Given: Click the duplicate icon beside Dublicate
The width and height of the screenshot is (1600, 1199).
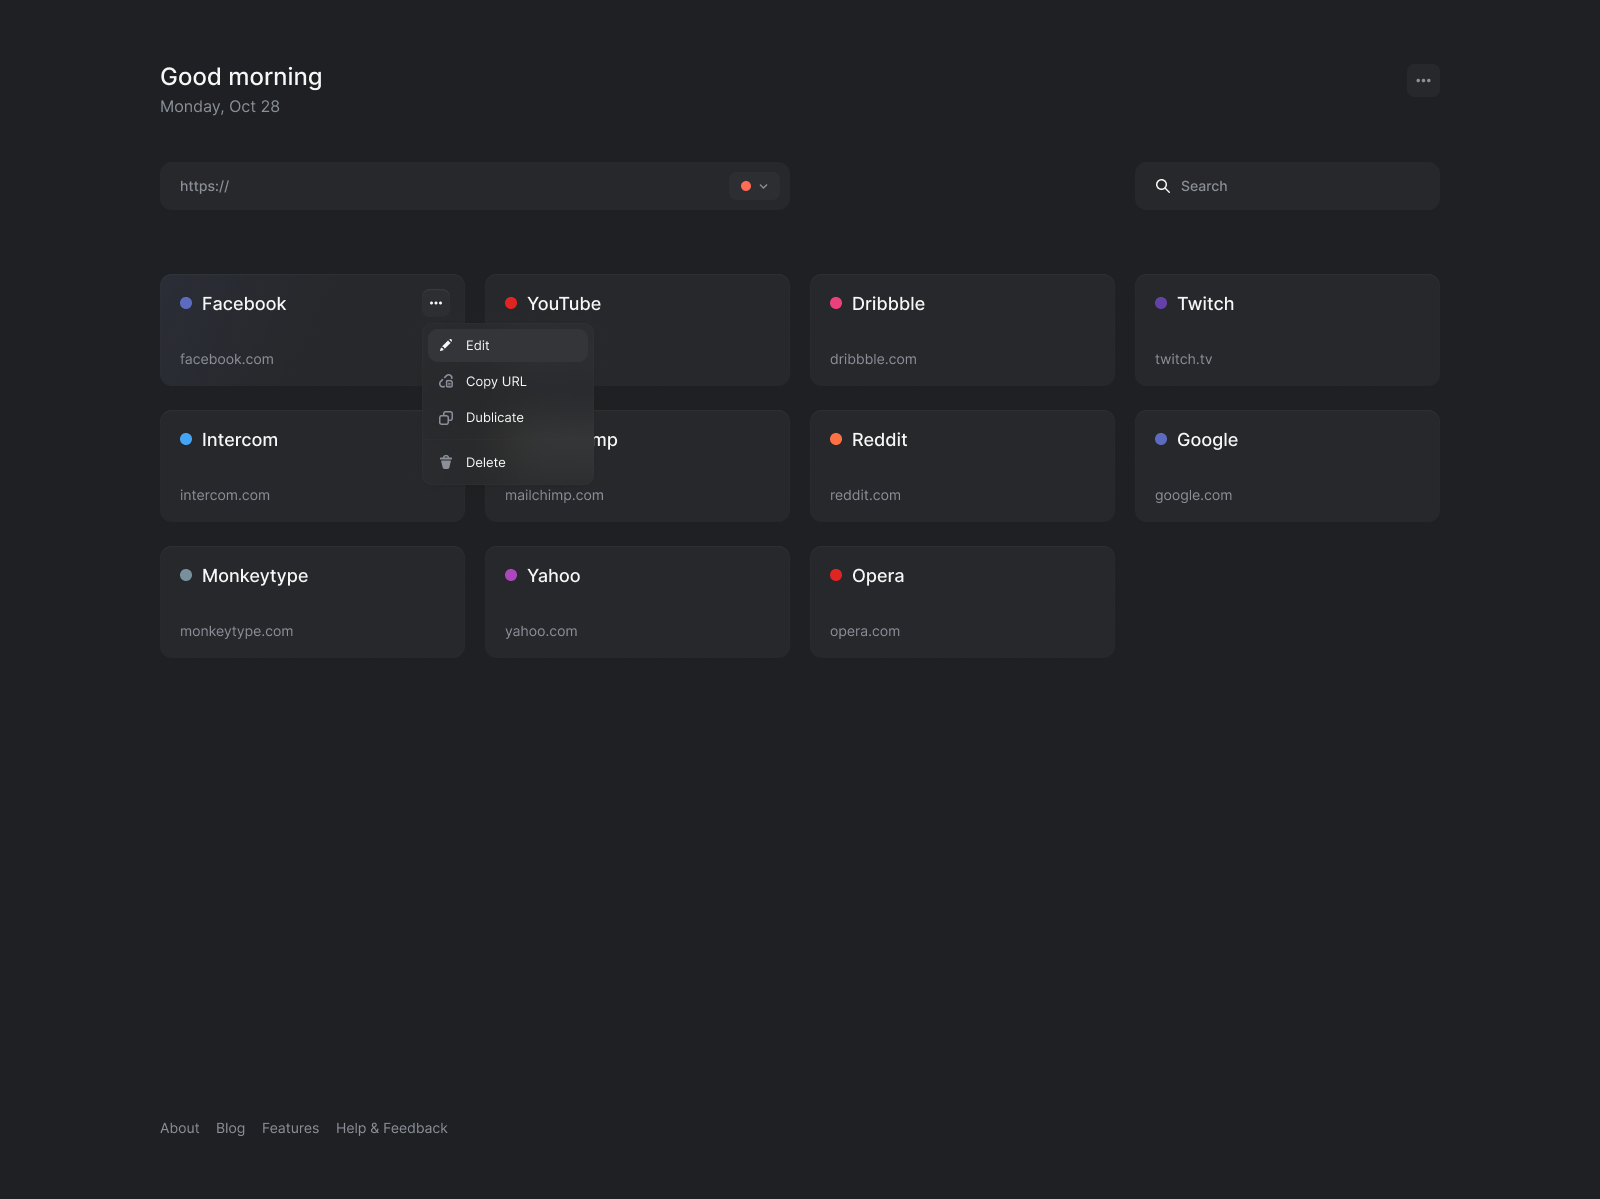Looking at the screenshot, I should 446,417.
